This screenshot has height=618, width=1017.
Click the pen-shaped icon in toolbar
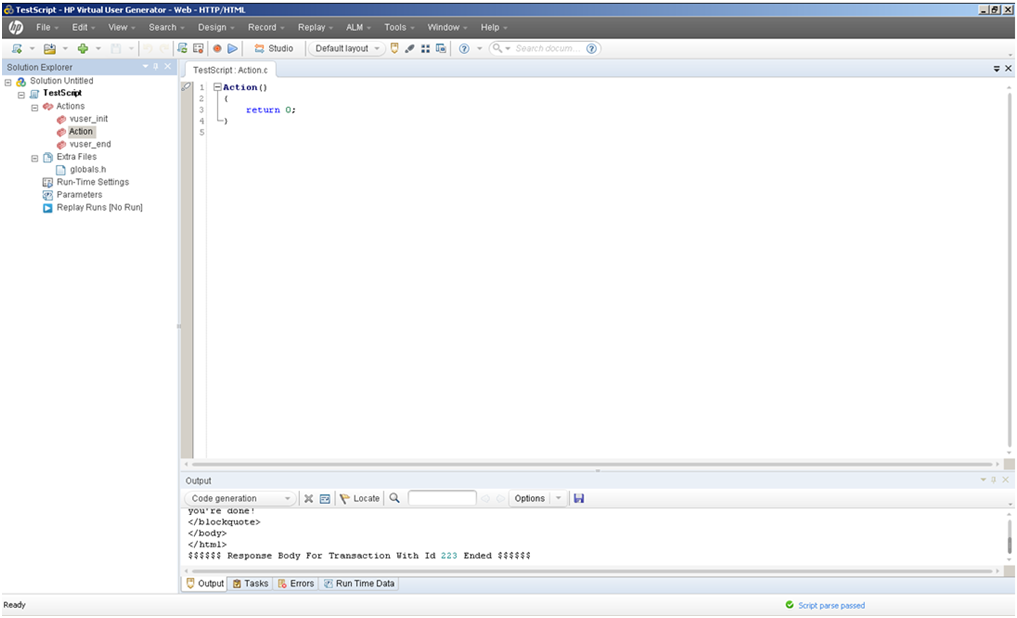coord(410,49)
